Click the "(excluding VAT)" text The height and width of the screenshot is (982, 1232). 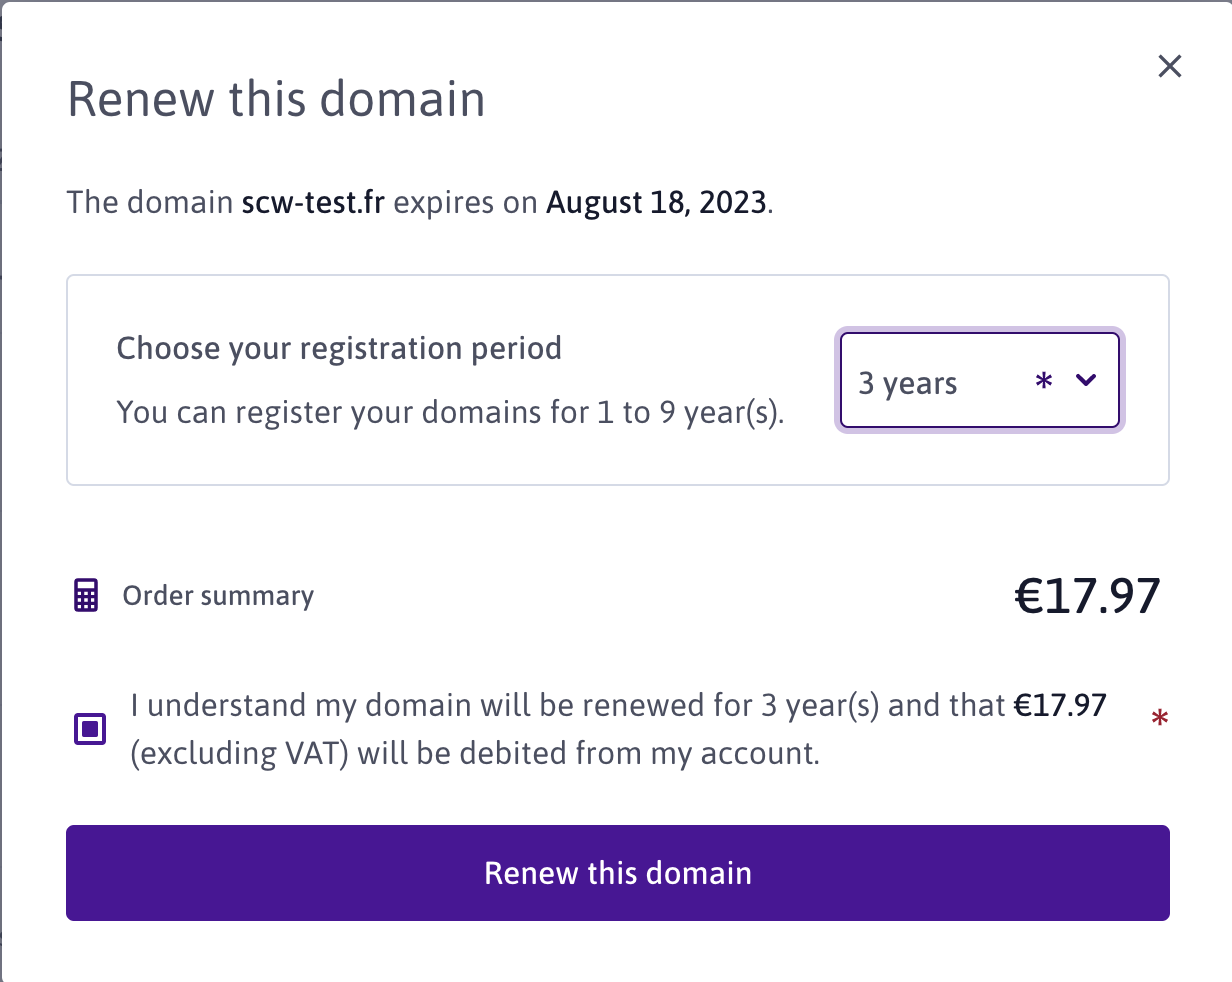[x=240, y=753]
